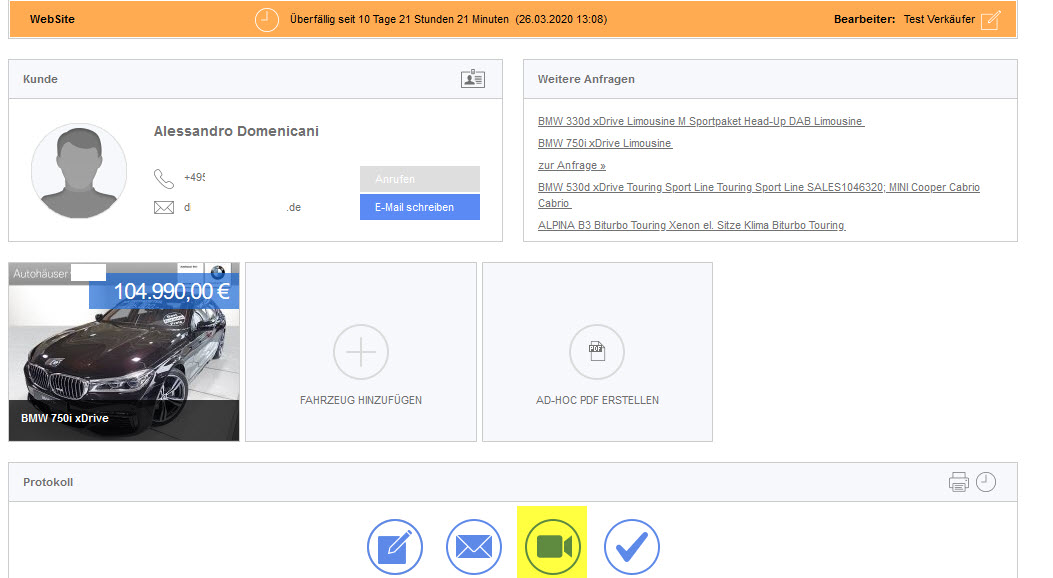Click the customer avatar picture
The width and height of the screenshot is (1053, 578).
click(x=79, y=171)
